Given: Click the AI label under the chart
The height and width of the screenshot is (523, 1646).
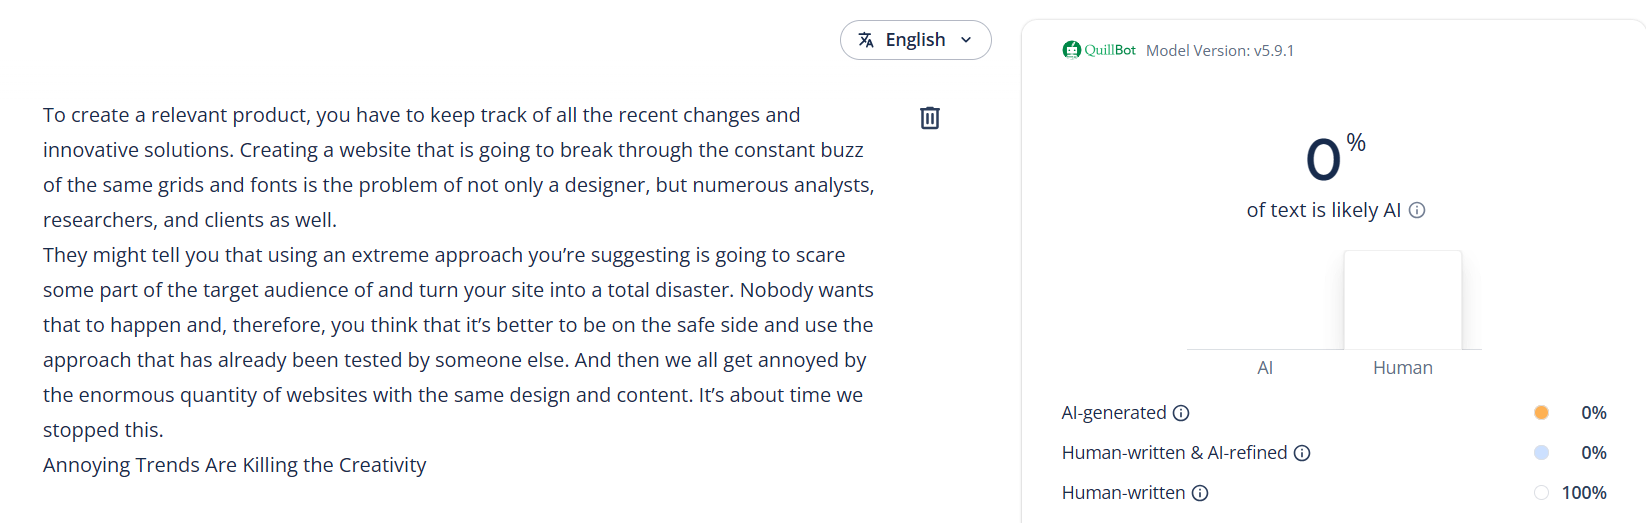Looking at the screenshot, I should [x=1265, y=368].
